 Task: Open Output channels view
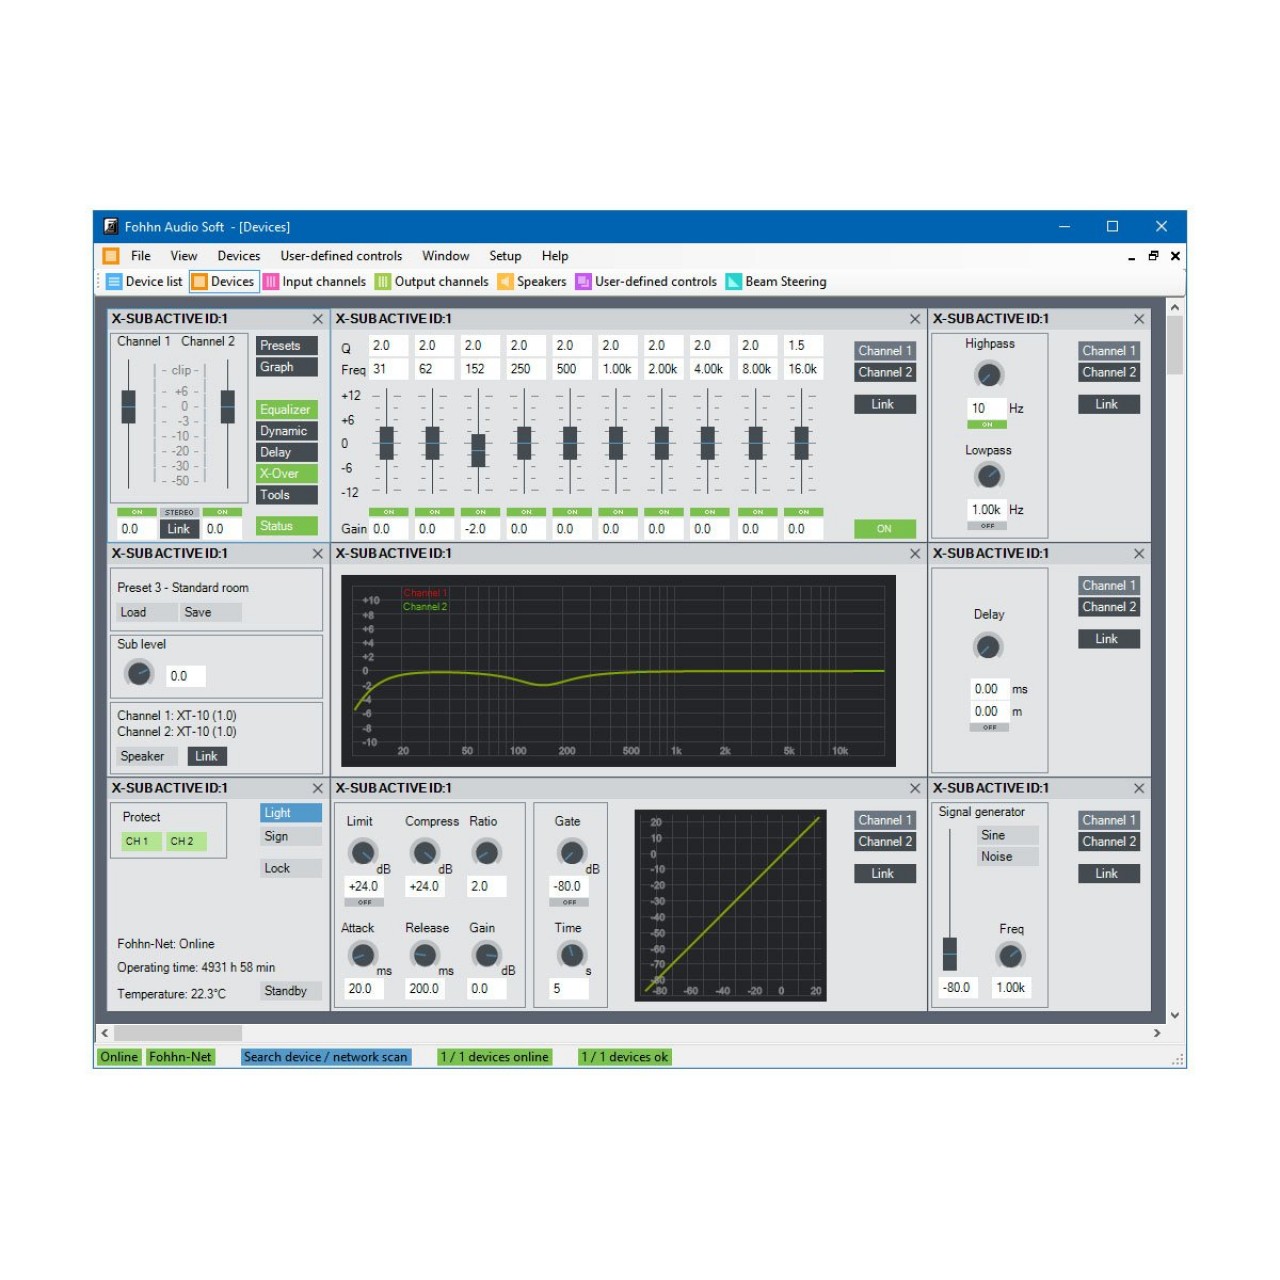tap(432, 282)
